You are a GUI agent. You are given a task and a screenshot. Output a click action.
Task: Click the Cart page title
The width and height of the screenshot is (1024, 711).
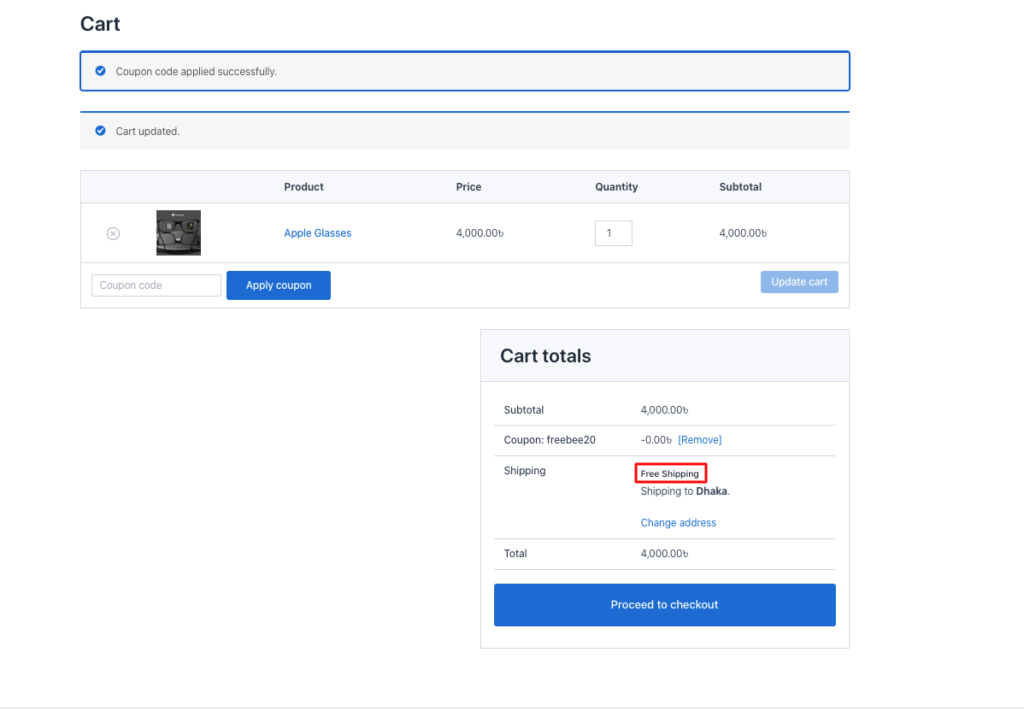[x=100, y=24]
